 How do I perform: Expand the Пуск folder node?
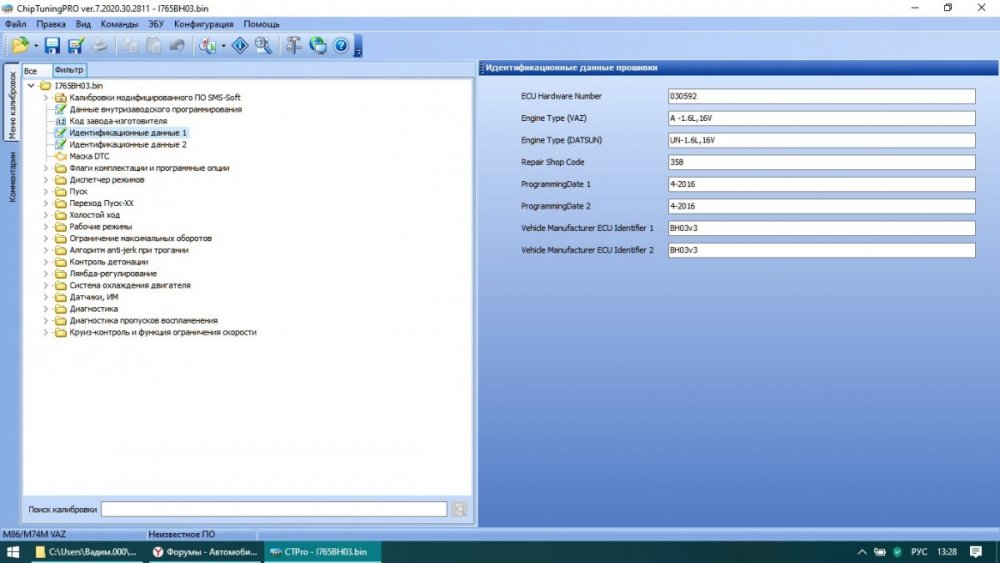point(45,191)
